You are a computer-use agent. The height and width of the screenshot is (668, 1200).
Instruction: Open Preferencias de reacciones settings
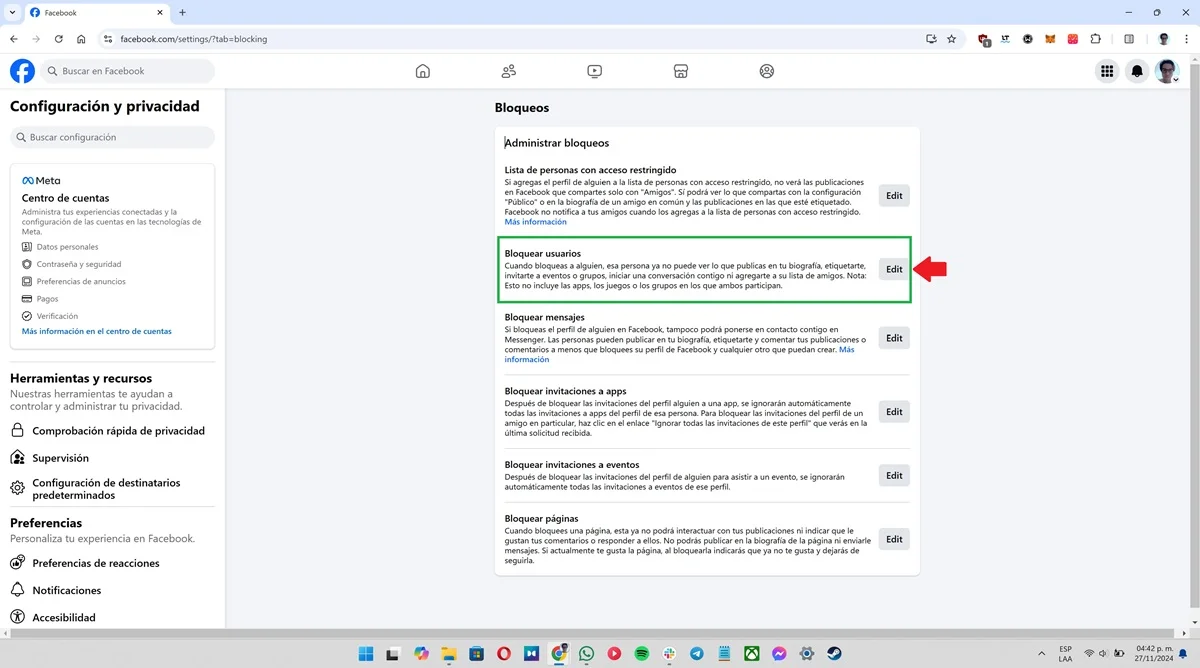click(x=96, y=563)
